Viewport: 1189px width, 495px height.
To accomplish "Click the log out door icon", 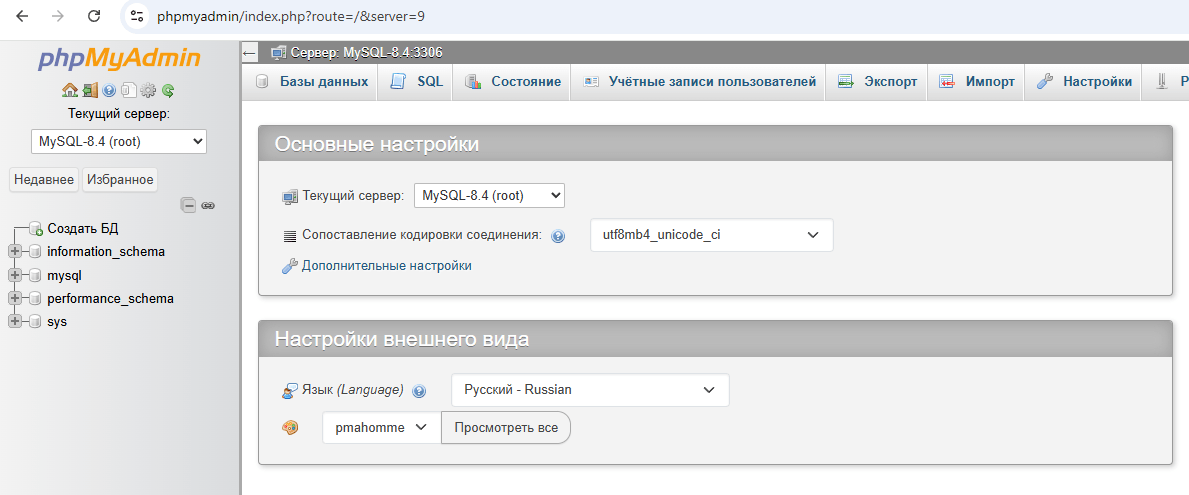I will [x=90, y=90].
